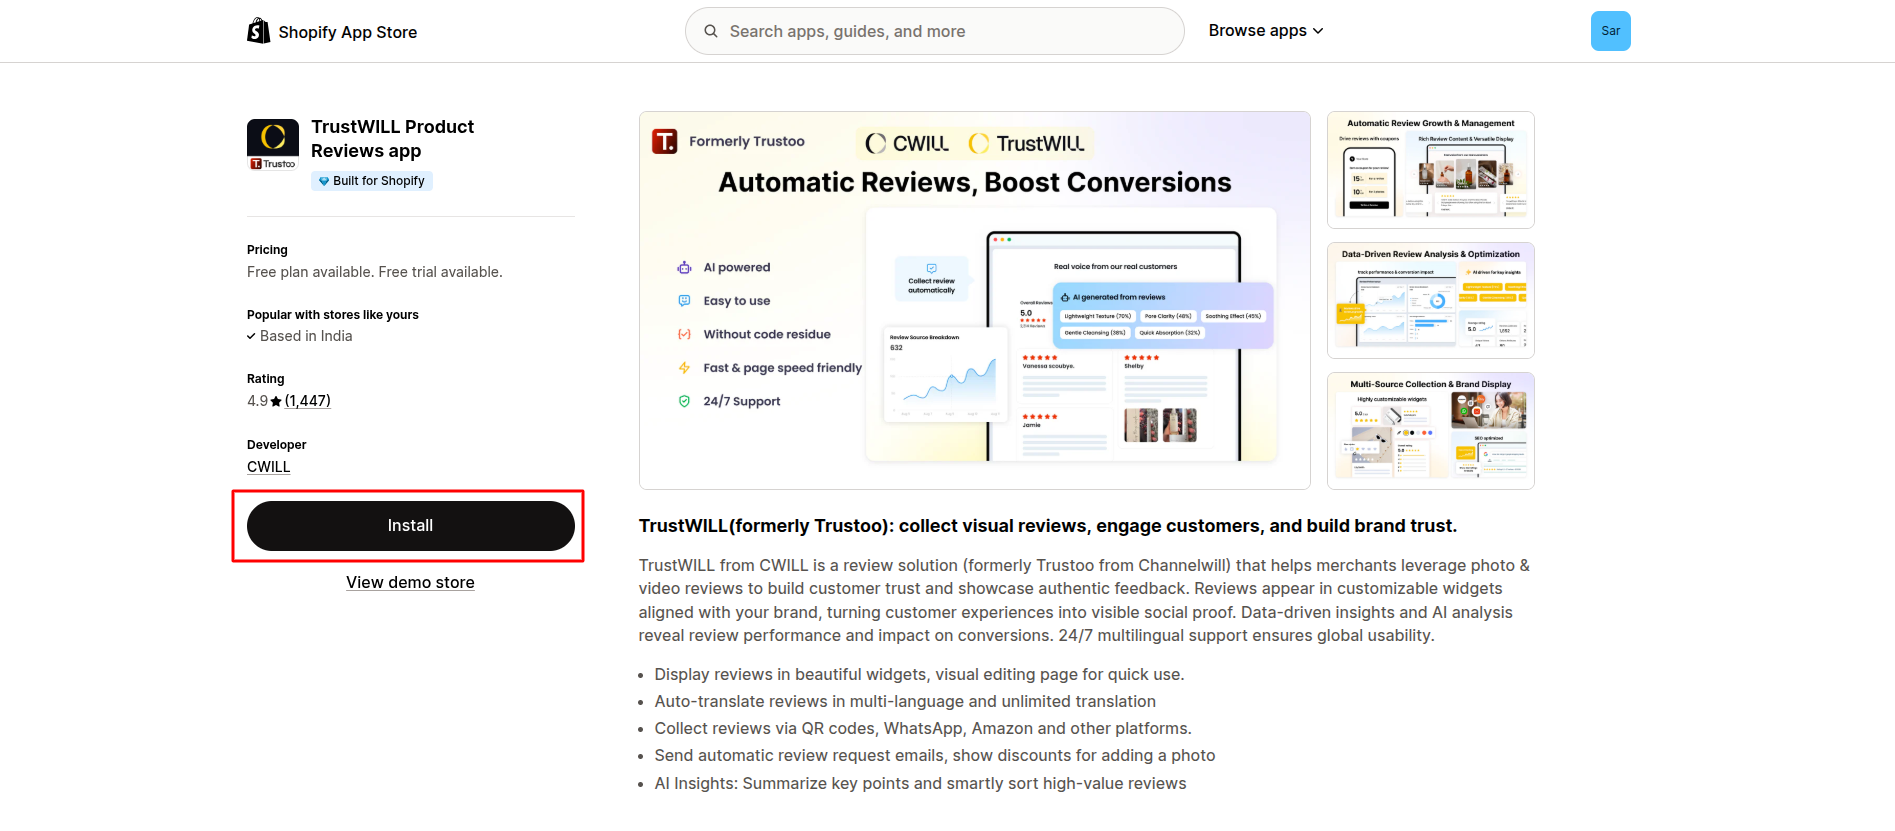
Task: Click the search magnifier icon
Action: 711,31
